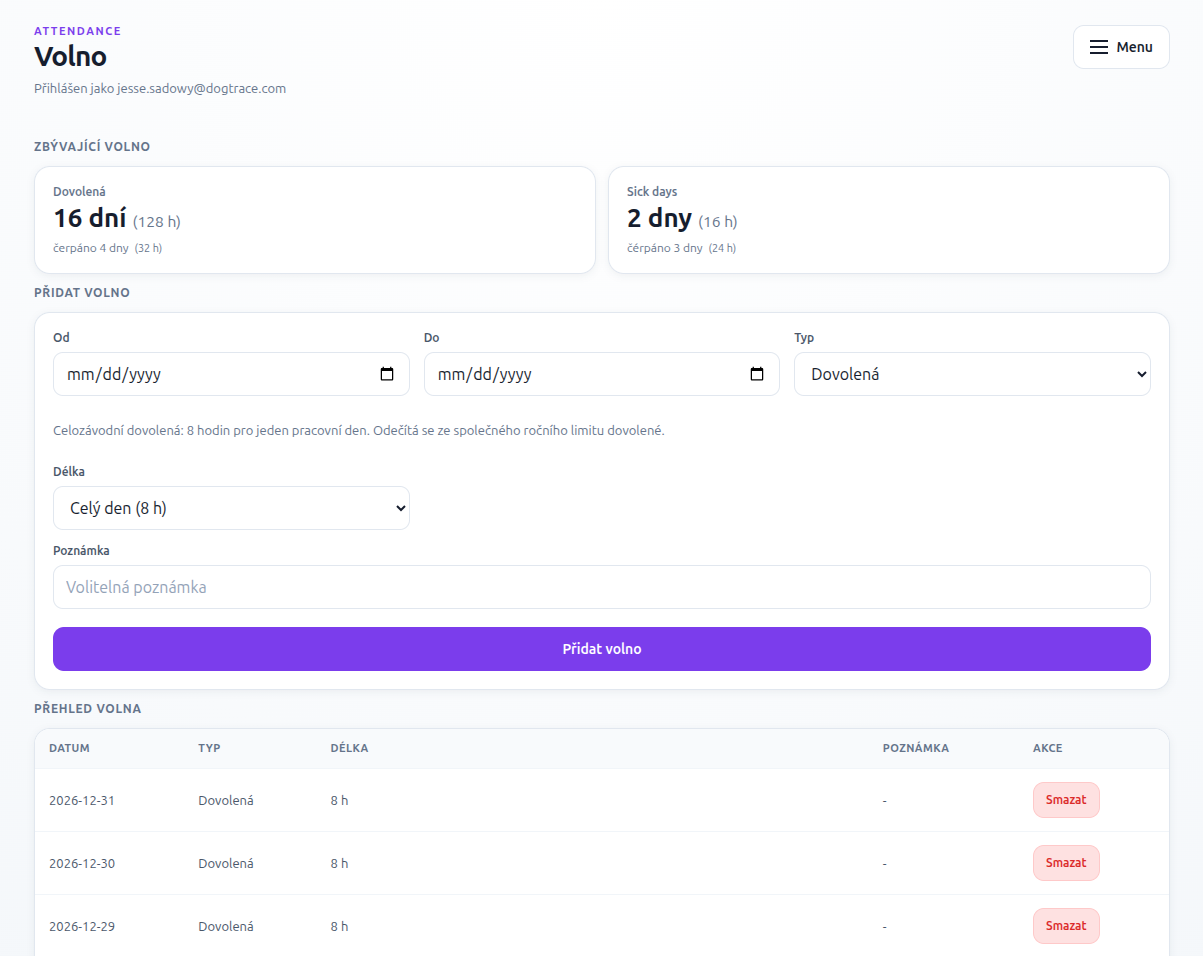This screenshot has height=956, width=1203.
Task: Click the hamburger icon in Menu
Action: (1098, 47)
